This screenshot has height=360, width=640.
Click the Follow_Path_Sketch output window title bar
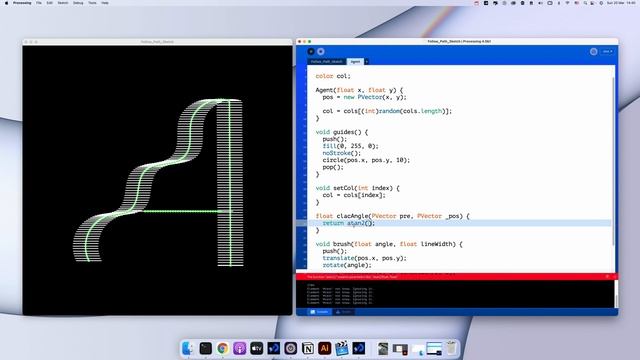157,42
